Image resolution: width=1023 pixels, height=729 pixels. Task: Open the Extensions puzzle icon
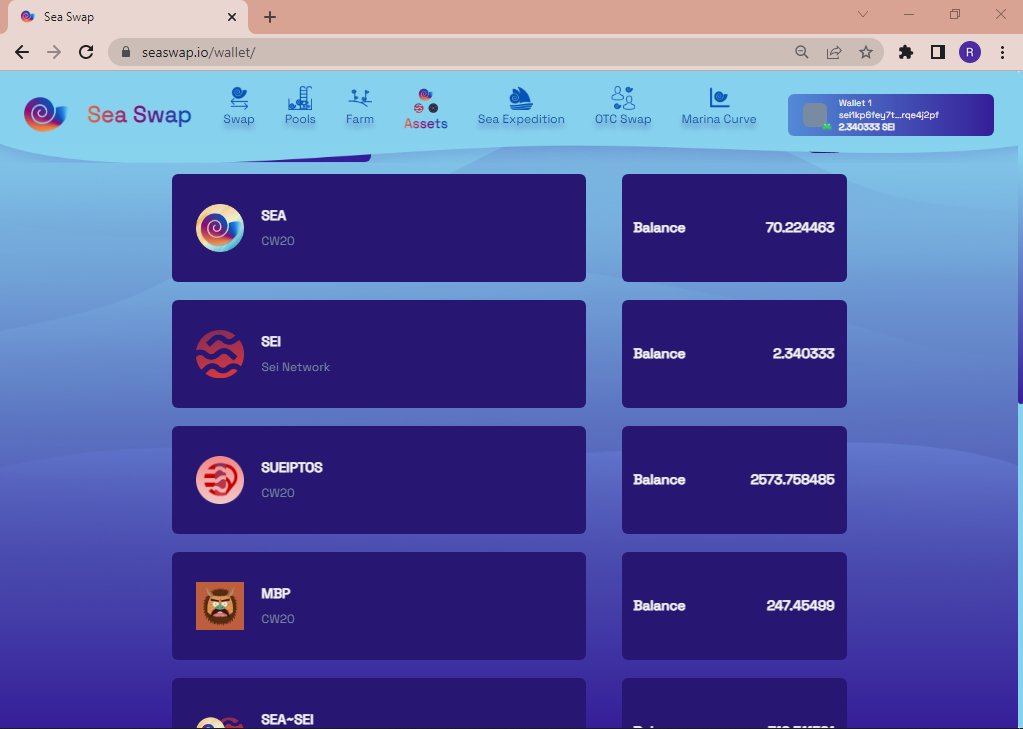[x=906, y=52]
